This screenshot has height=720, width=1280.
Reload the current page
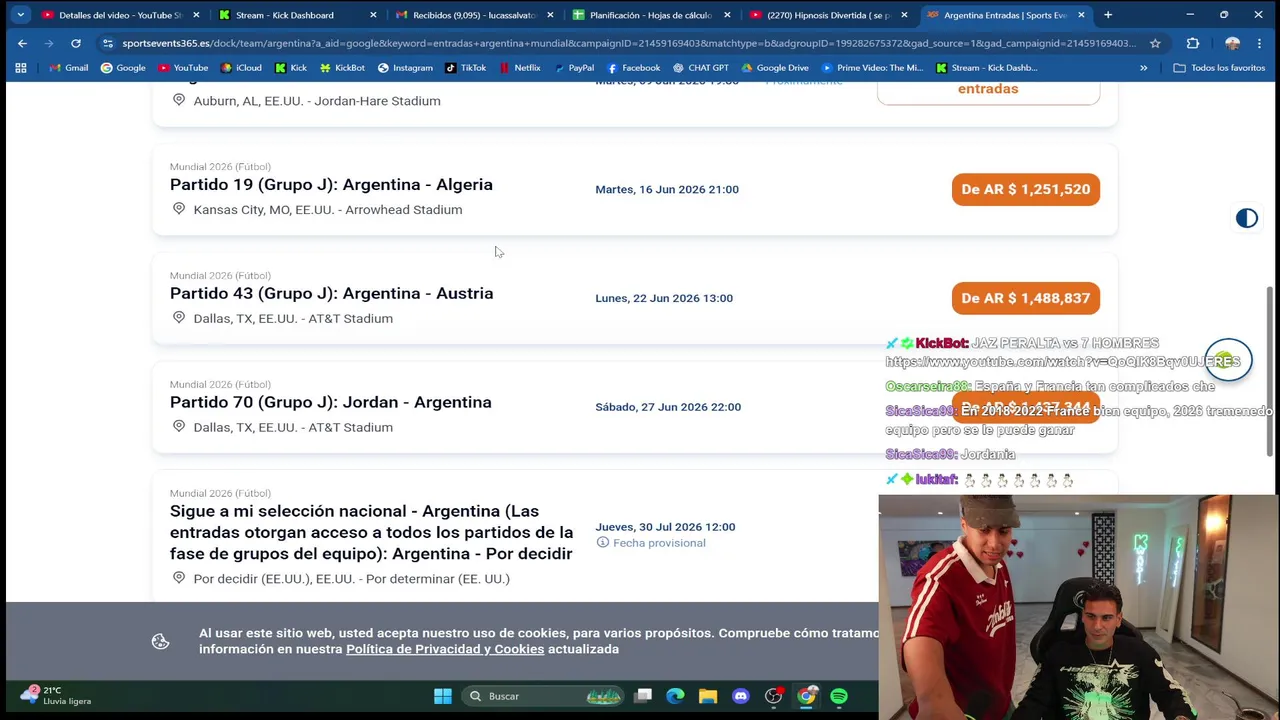pyautogui.click(x=76, y=43)
